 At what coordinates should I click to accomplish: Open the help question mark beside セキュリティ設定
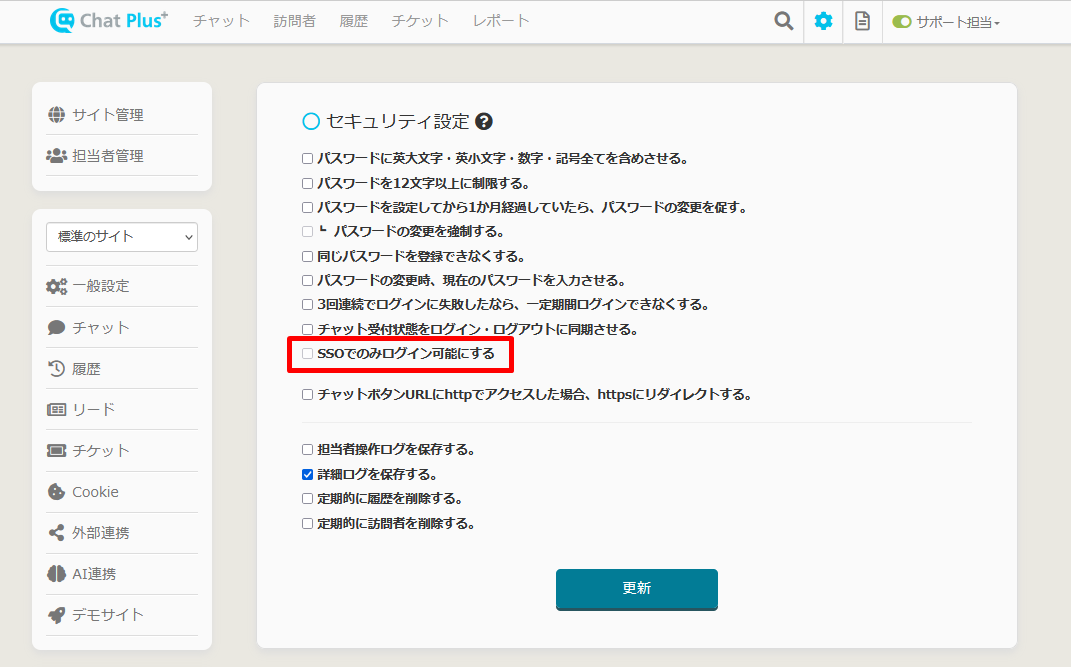tap(484, 122)
